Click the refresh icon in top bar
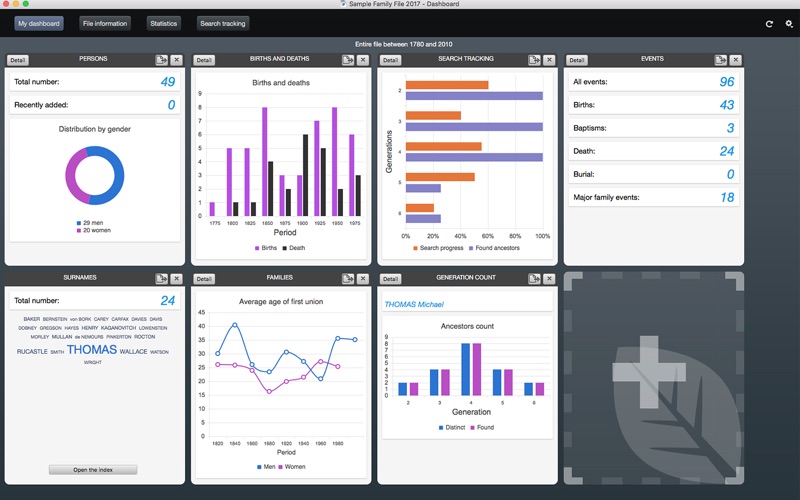Image resolution: width=800 pixels, height=500 pixels. click(769, 24)
